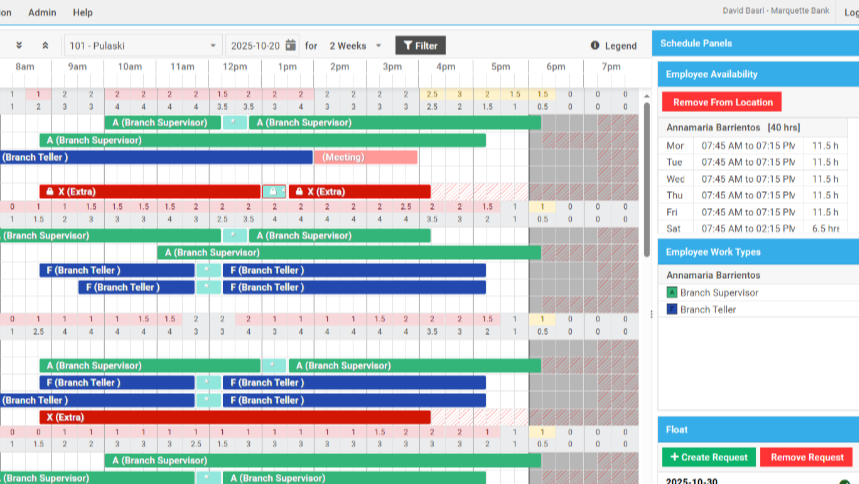Click the Remove Request button

click(806, 457)
